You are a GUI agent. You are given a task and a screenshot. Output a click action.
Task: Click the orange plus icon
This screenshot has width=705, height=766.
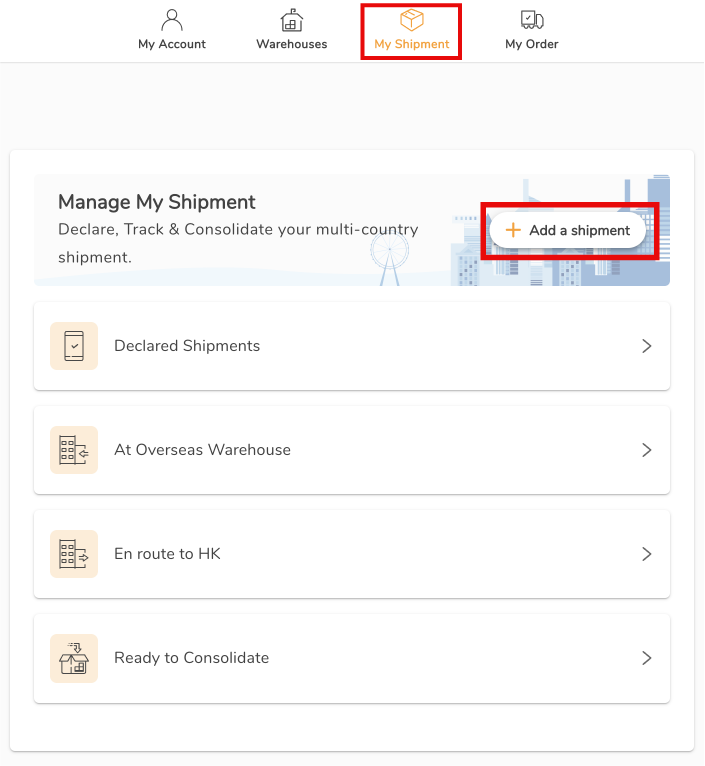pos(513,230)
